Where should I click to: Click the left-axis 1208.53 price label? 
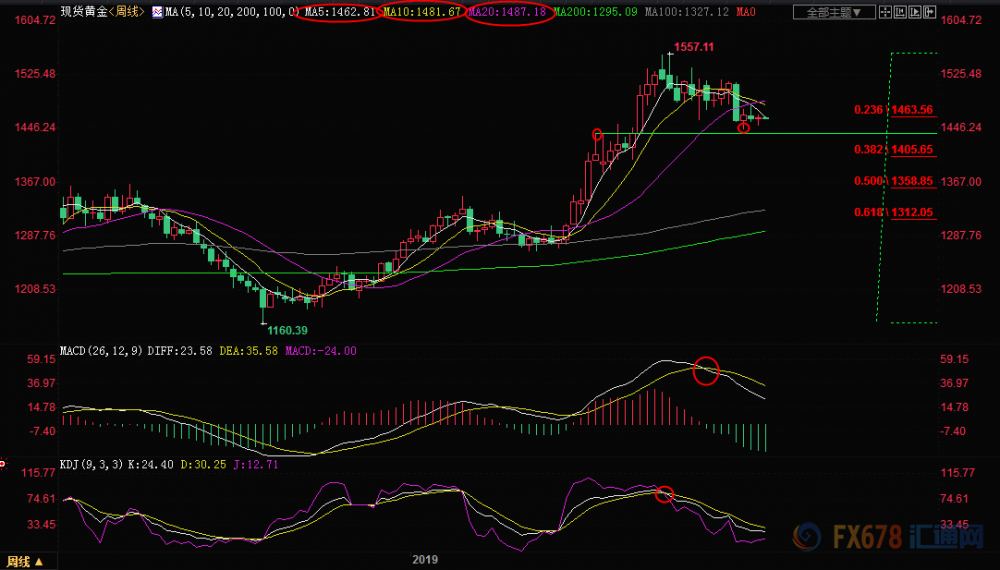pyautogui.click(x=35, y=289)
